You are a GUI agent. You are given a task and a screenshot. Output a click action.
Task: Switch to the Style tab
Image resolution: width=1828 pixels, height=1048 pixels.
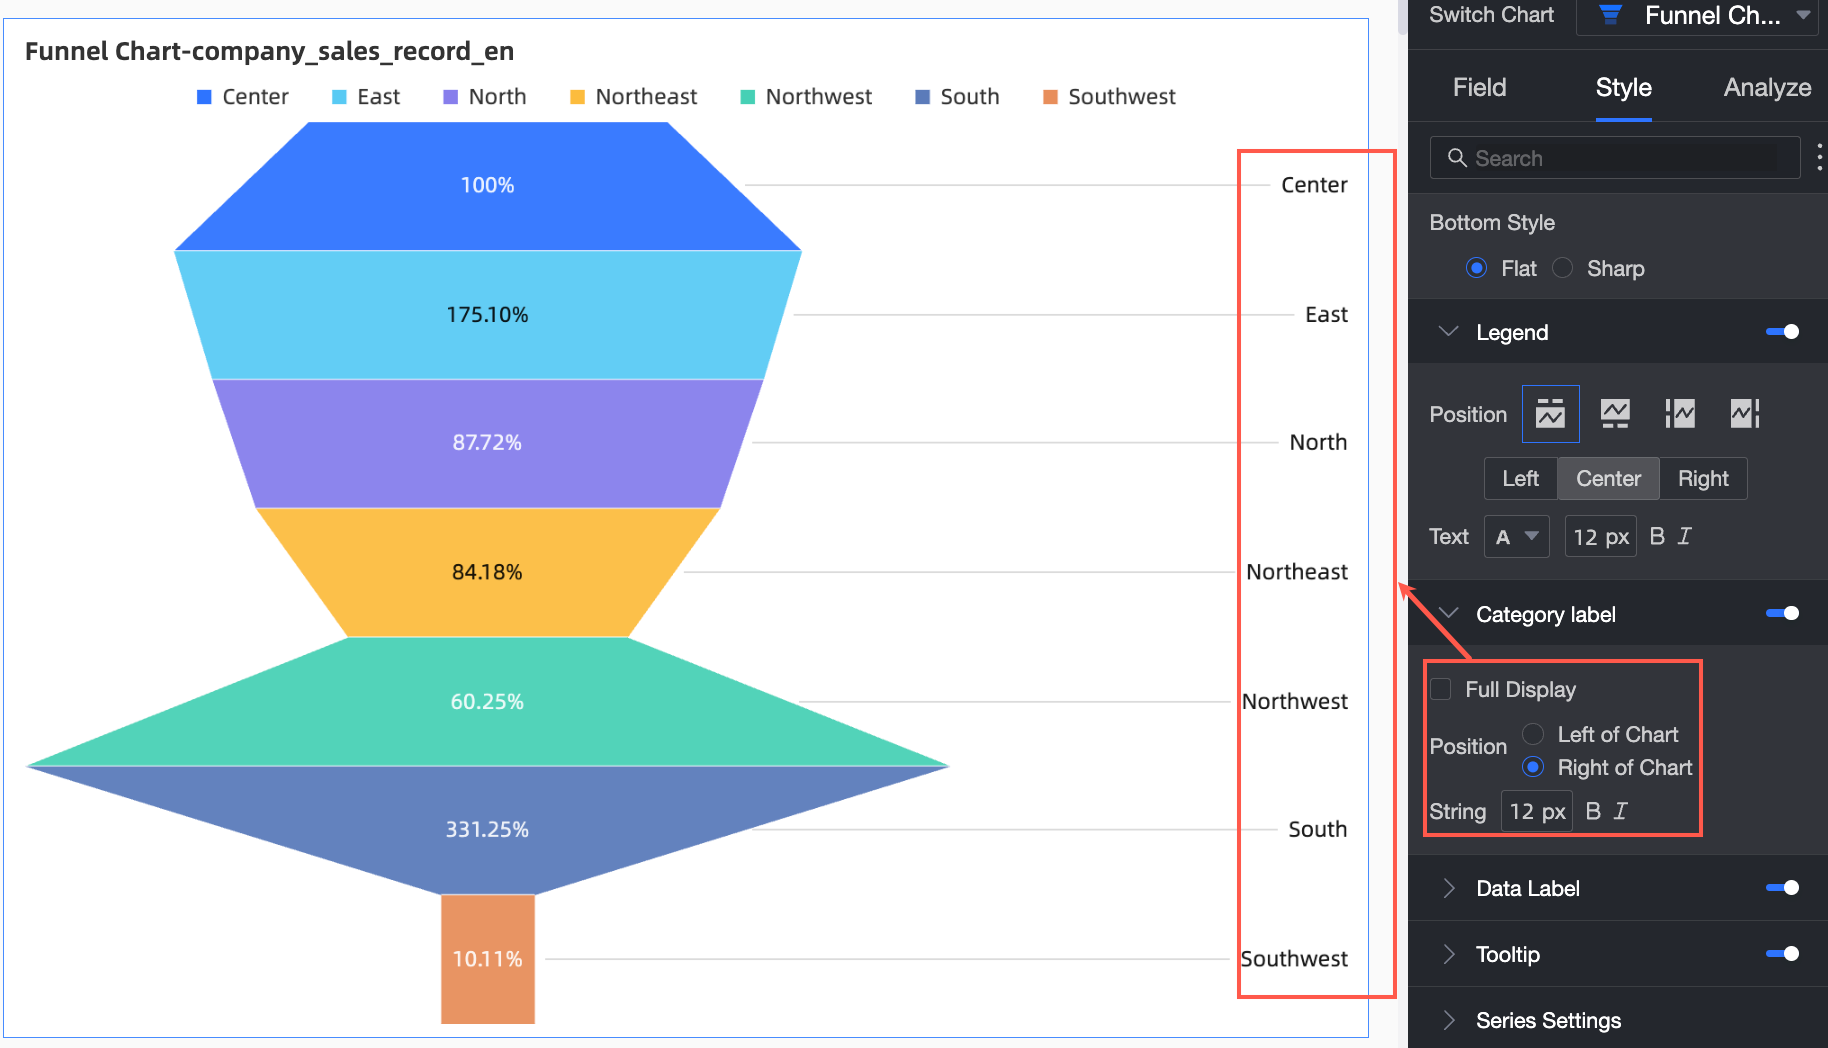click(1623, 87)
